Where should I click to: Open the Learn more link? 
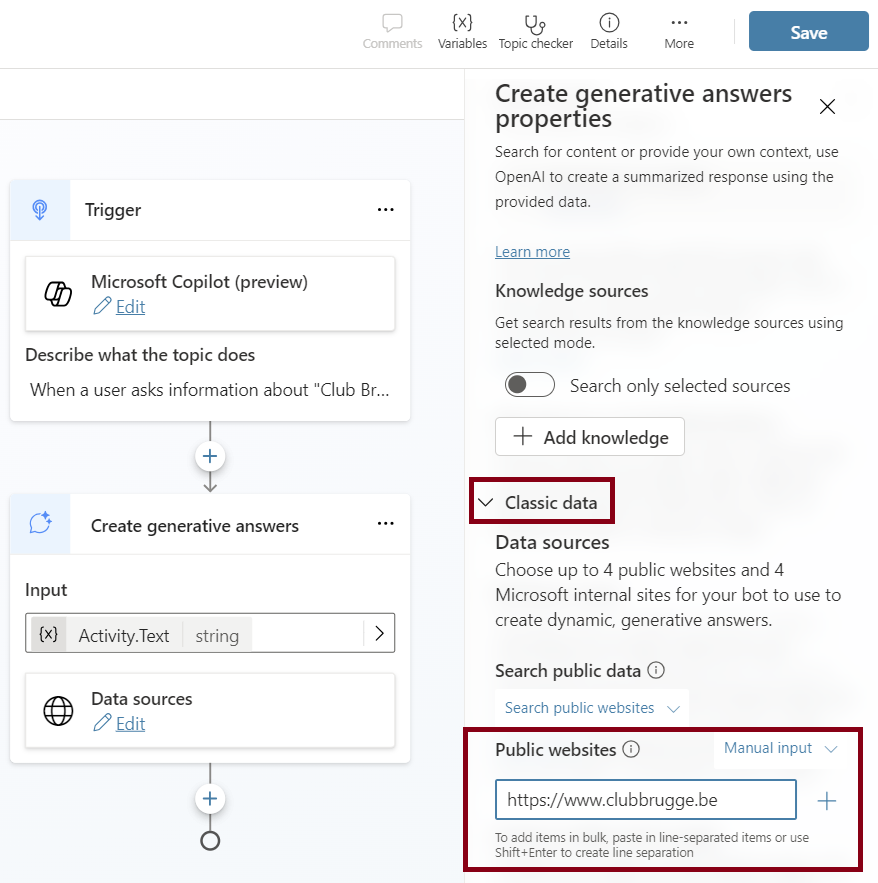tap(532, 252)
